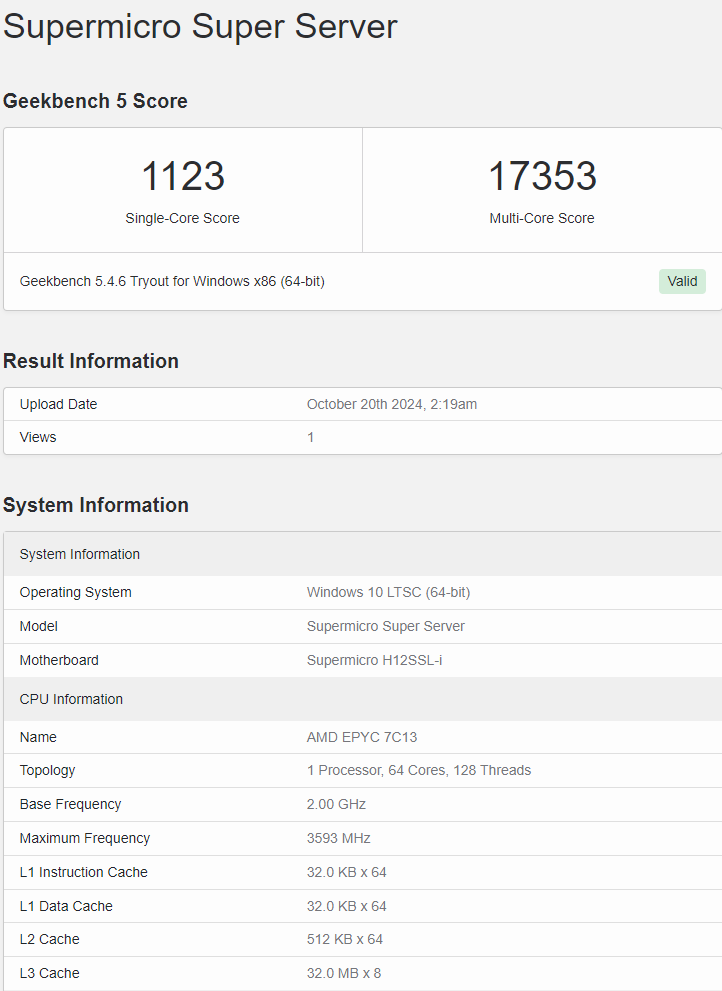Click the CPU Information table header
This screenshot has width=722, height=991.
363,699
